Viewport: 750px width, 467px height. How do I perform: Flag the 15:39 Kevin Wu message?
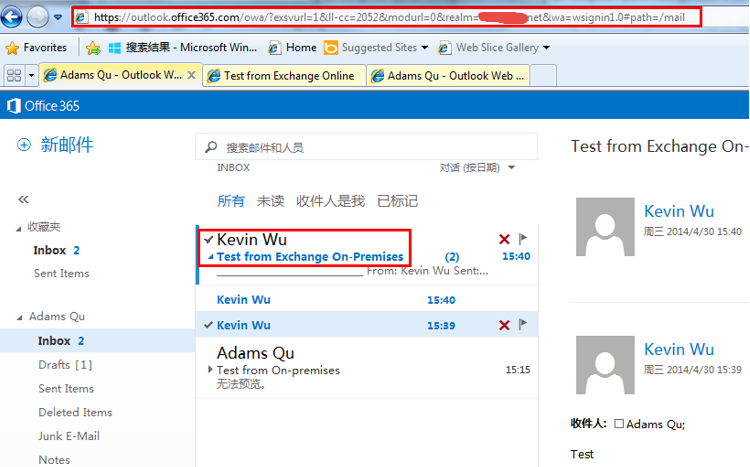(x=522, y=325)
